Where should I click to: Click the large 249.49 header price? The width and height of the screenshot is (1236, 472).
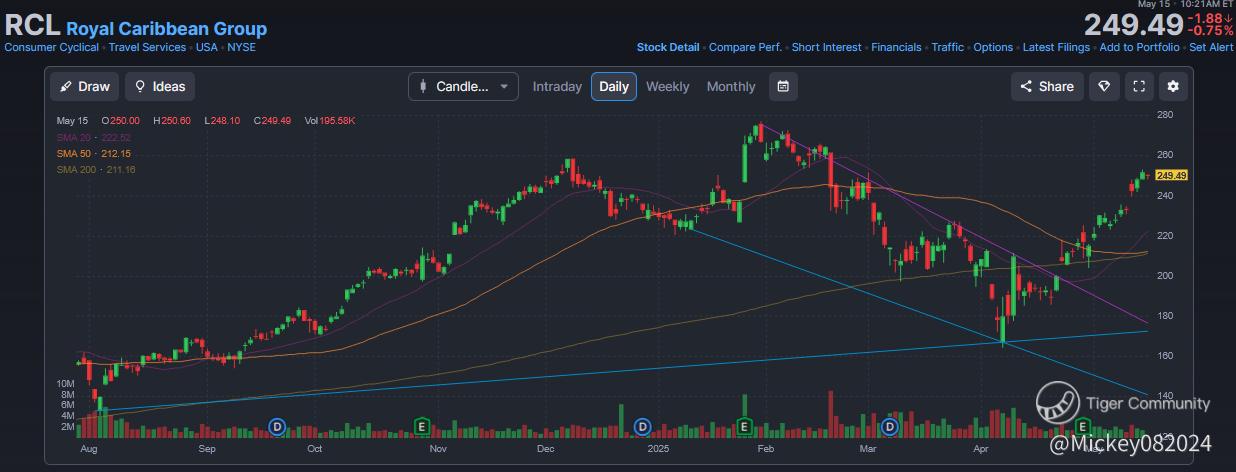click(x=1133, y=25)
